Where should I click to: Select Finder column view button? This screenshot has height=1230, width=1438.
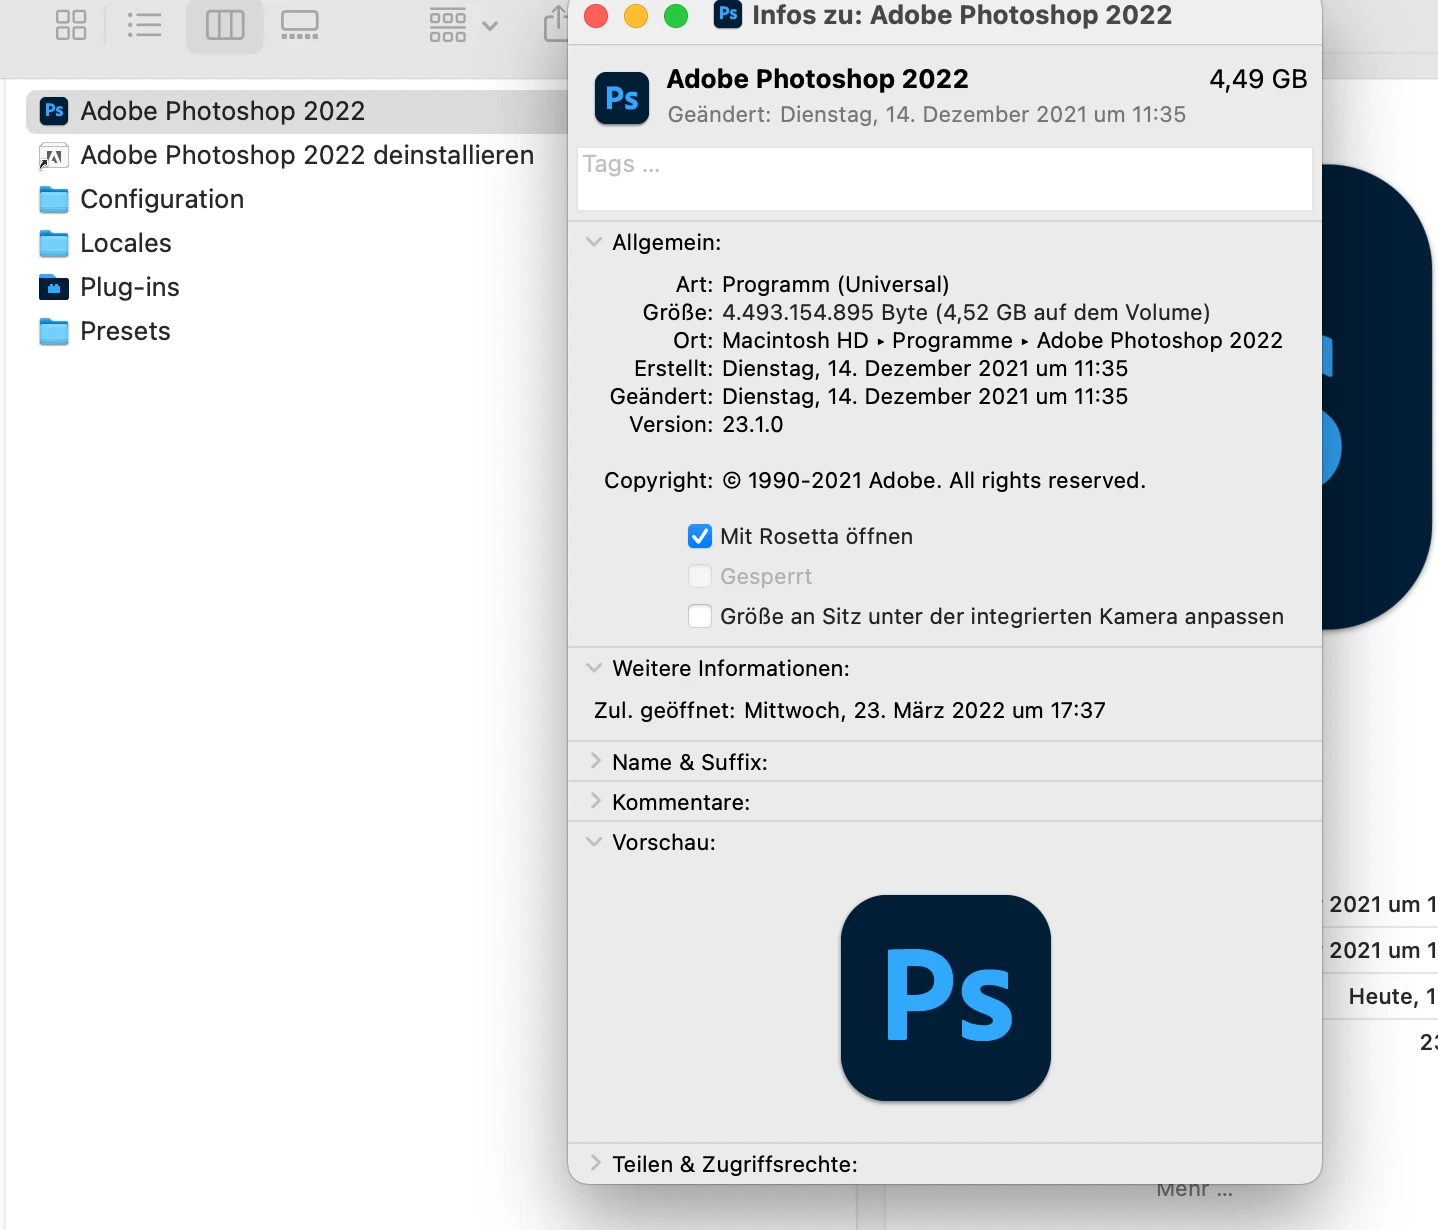[x=225, y=25]
